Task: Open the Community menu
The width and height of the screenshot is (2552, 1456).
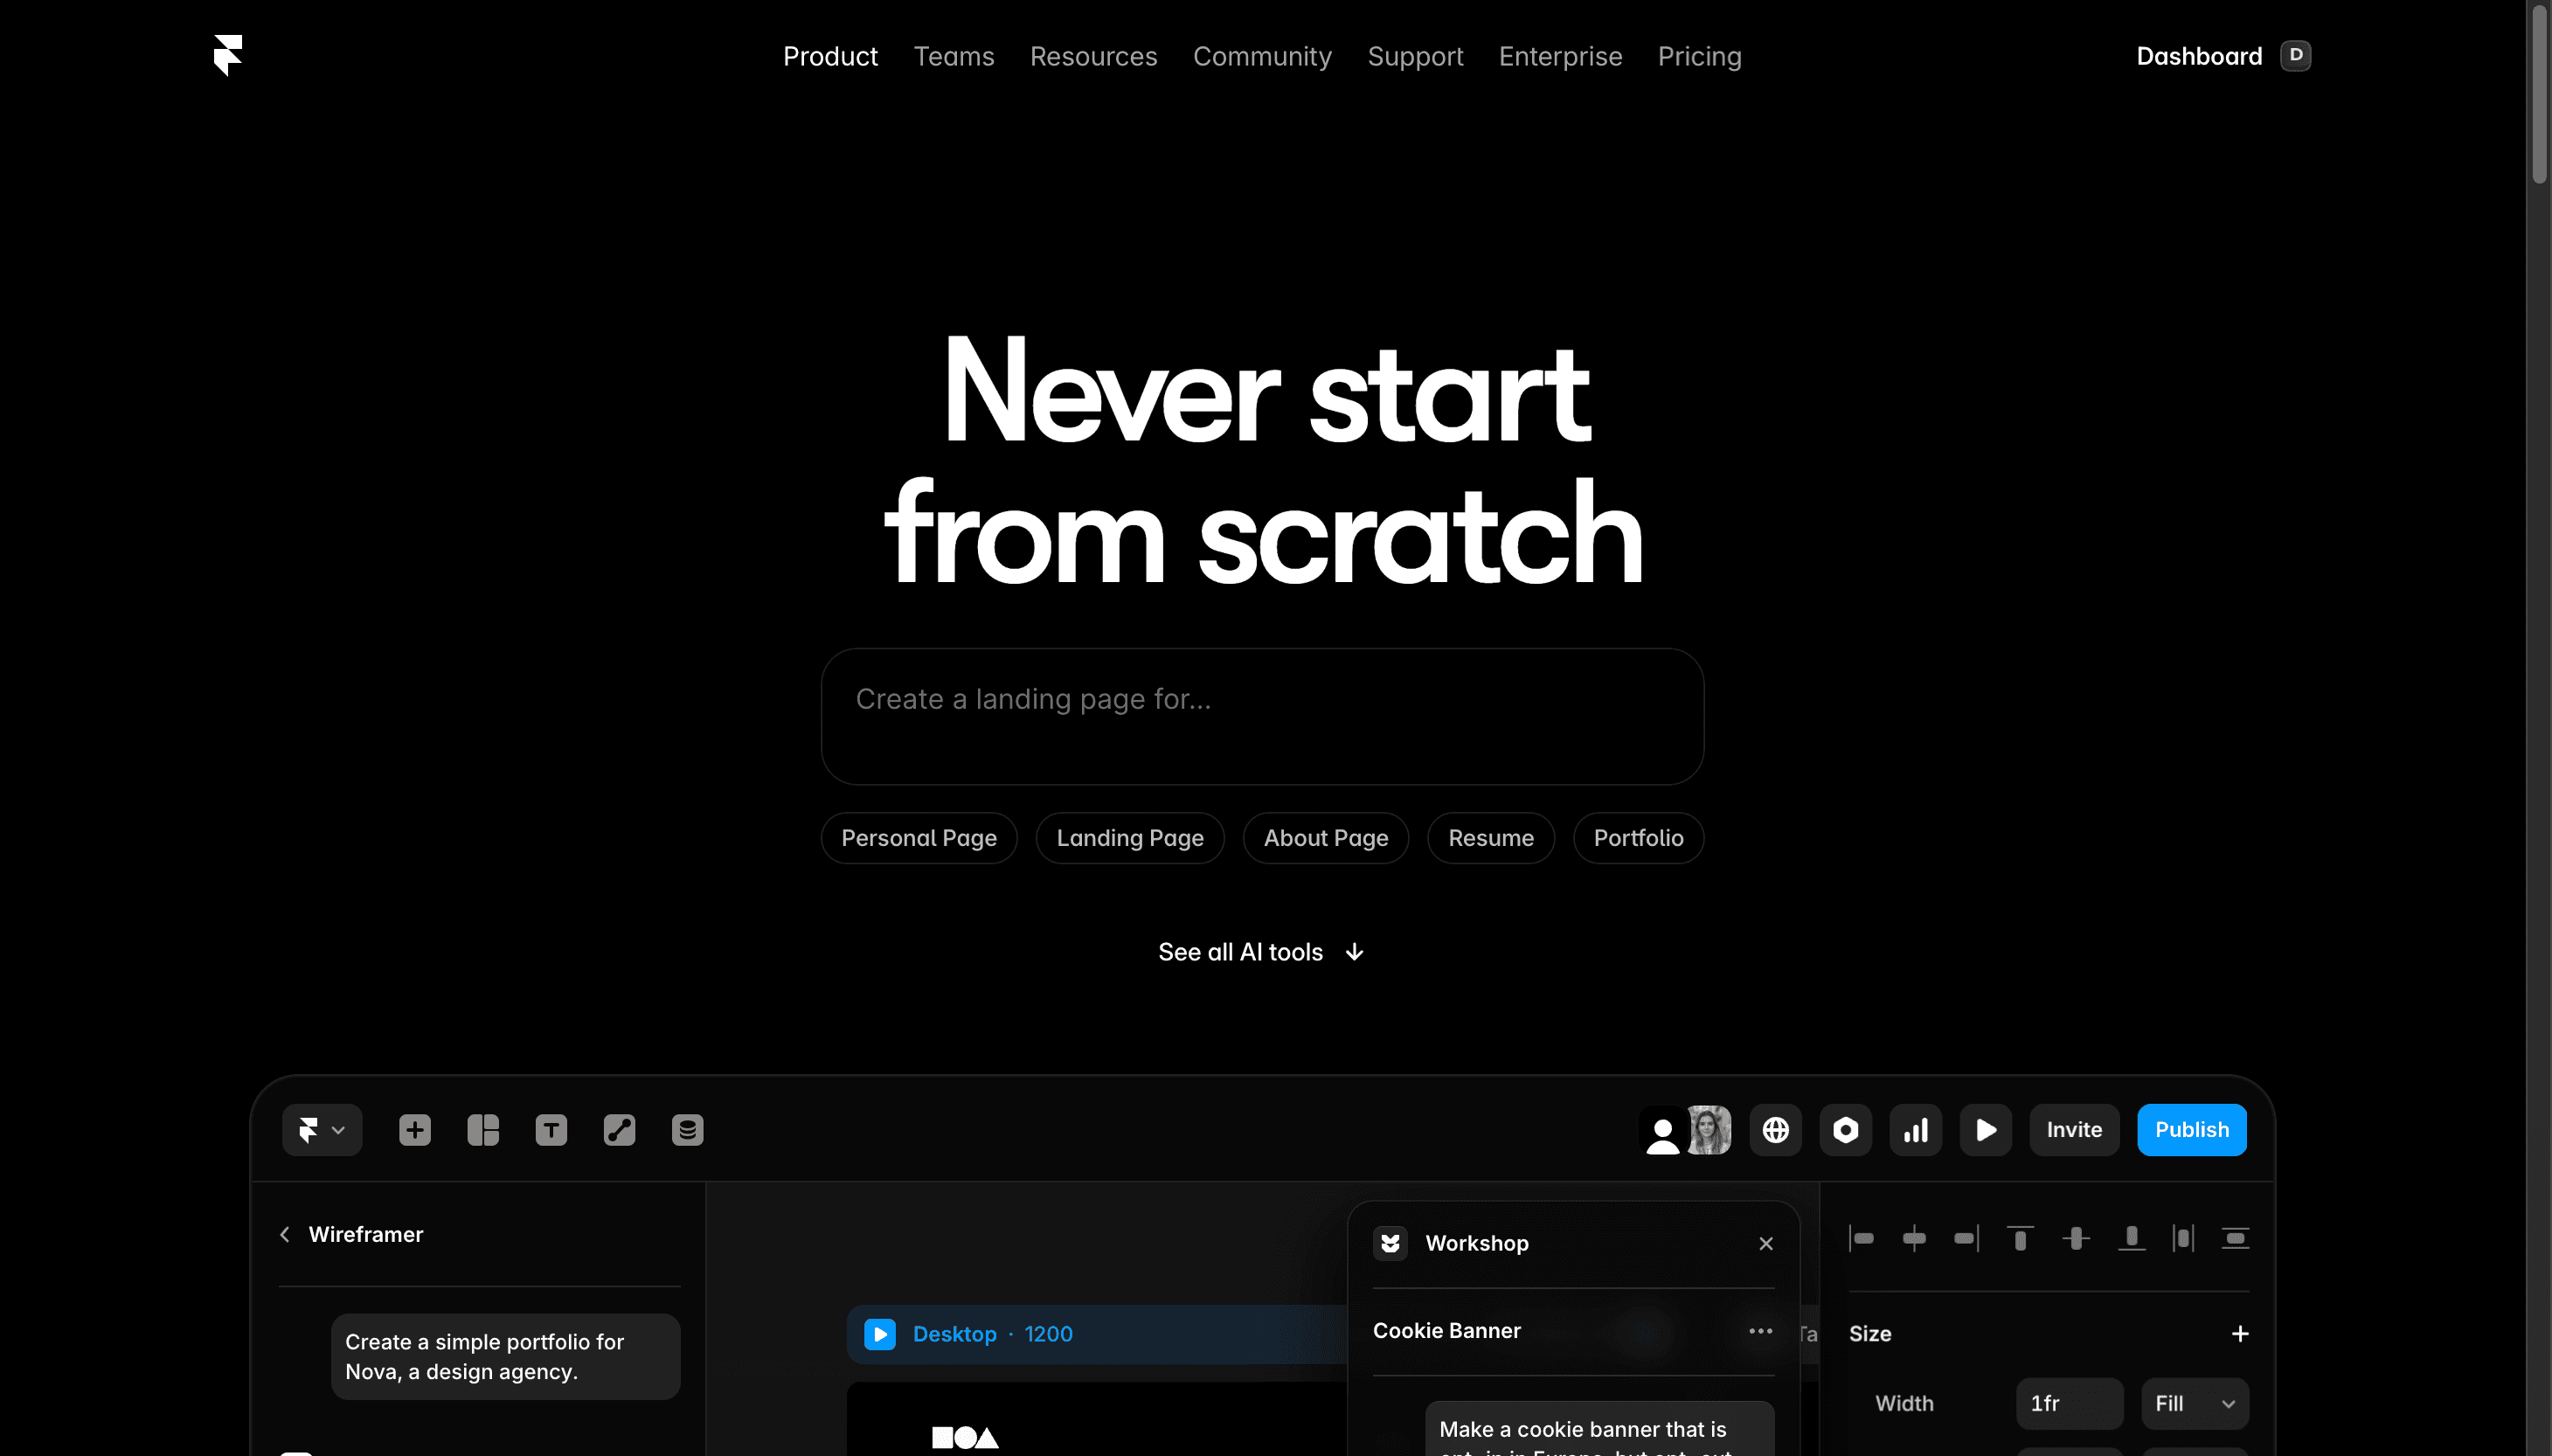Action: pos(1262,56)
